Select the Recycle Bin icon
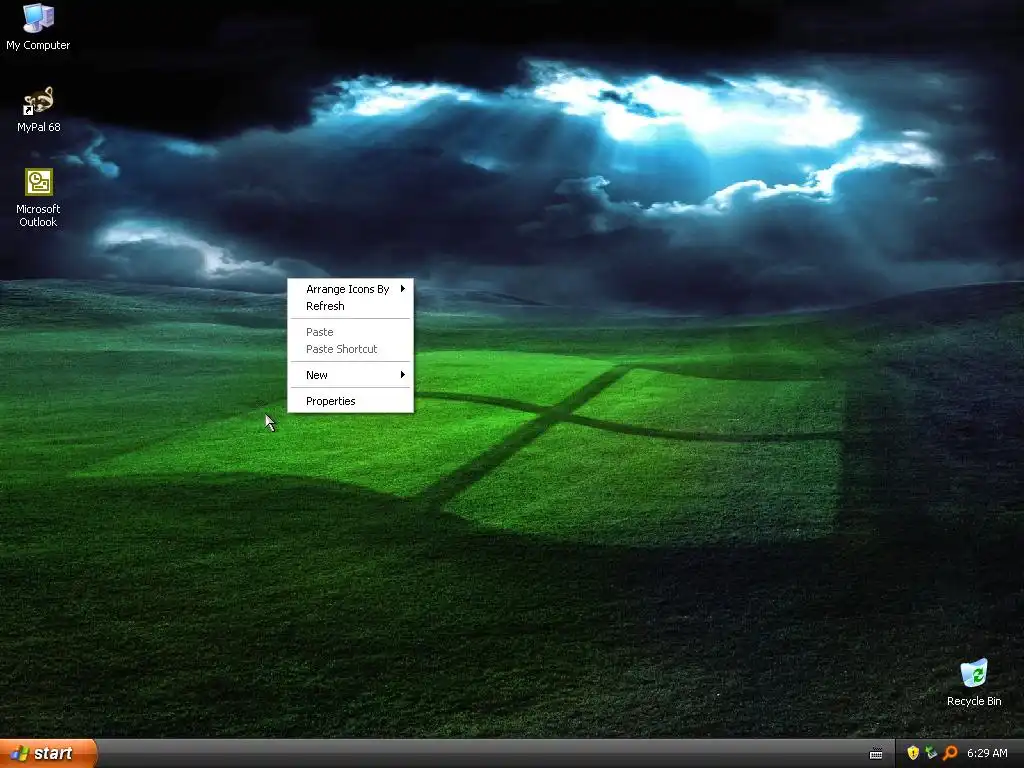Image resolution: width=1024 pixels, height=768 pixels. (974, 682)
